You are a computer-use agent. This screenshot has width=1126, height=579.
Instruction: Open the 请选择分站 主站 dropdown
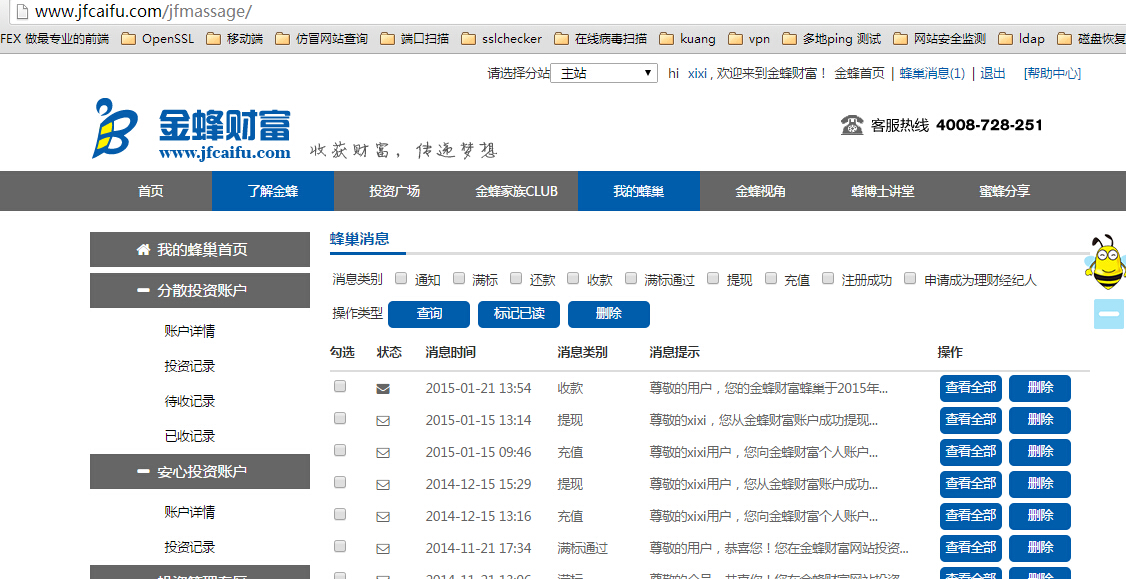[x=604, y=73]
